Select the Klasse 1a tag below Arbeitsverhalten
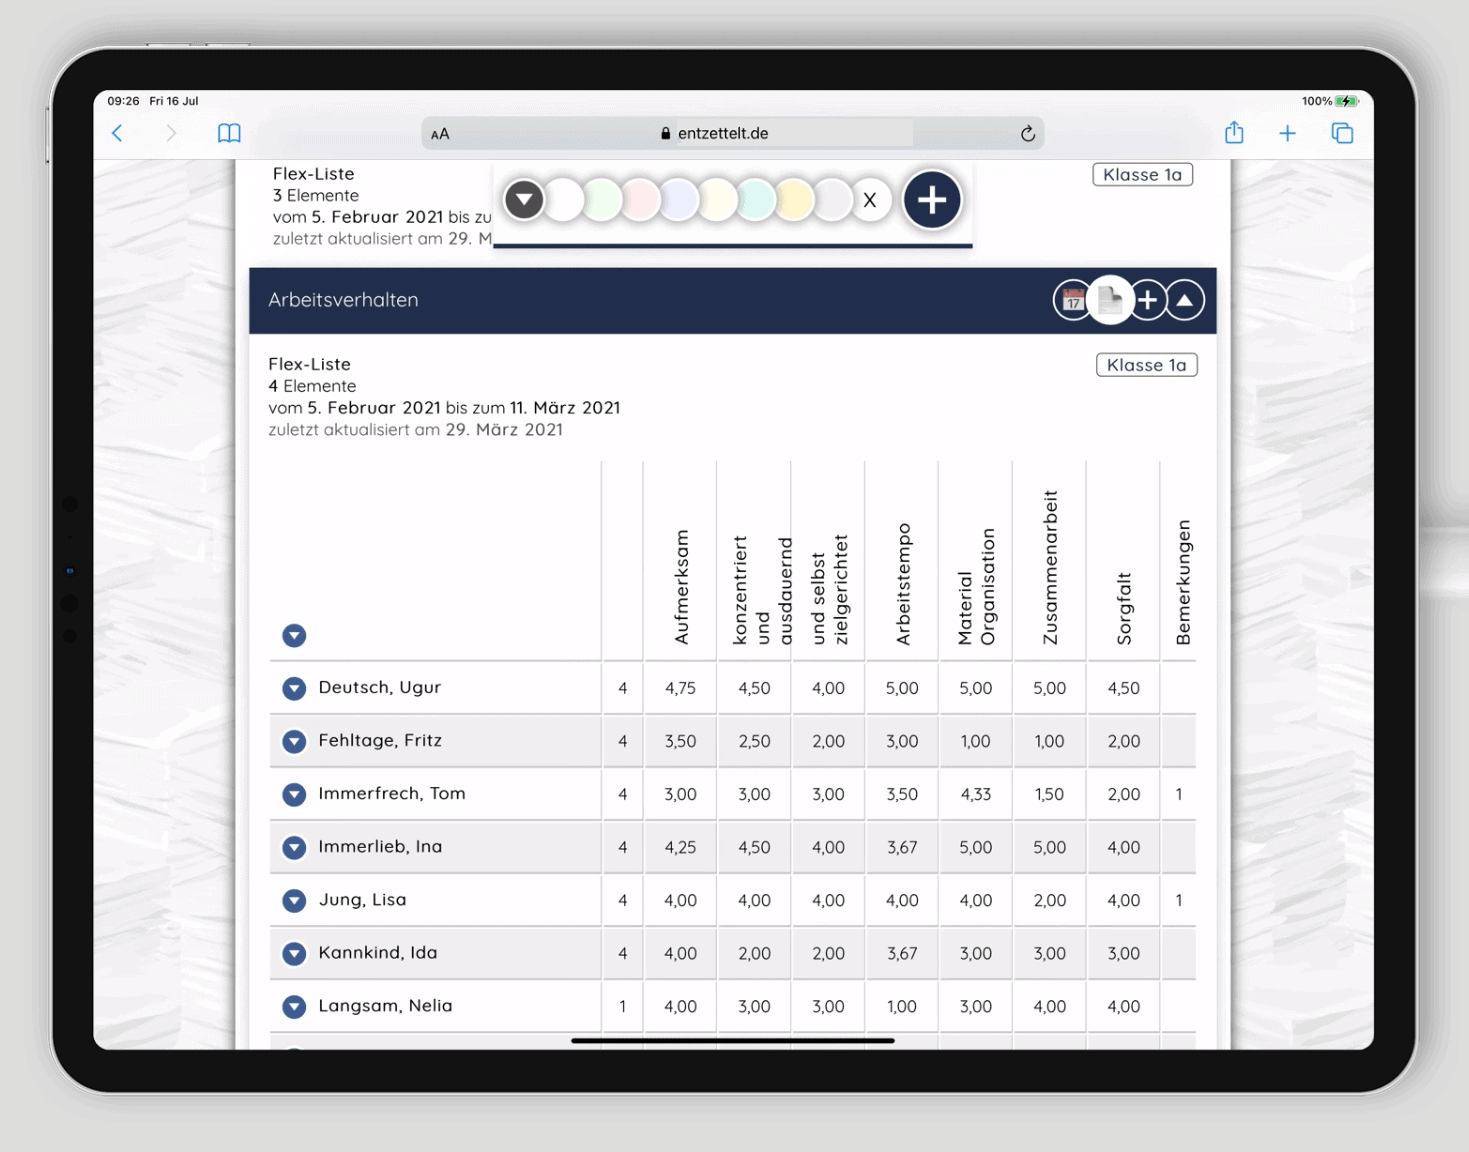The width and height of the screenshot is (1469, 1152). 1146,365
